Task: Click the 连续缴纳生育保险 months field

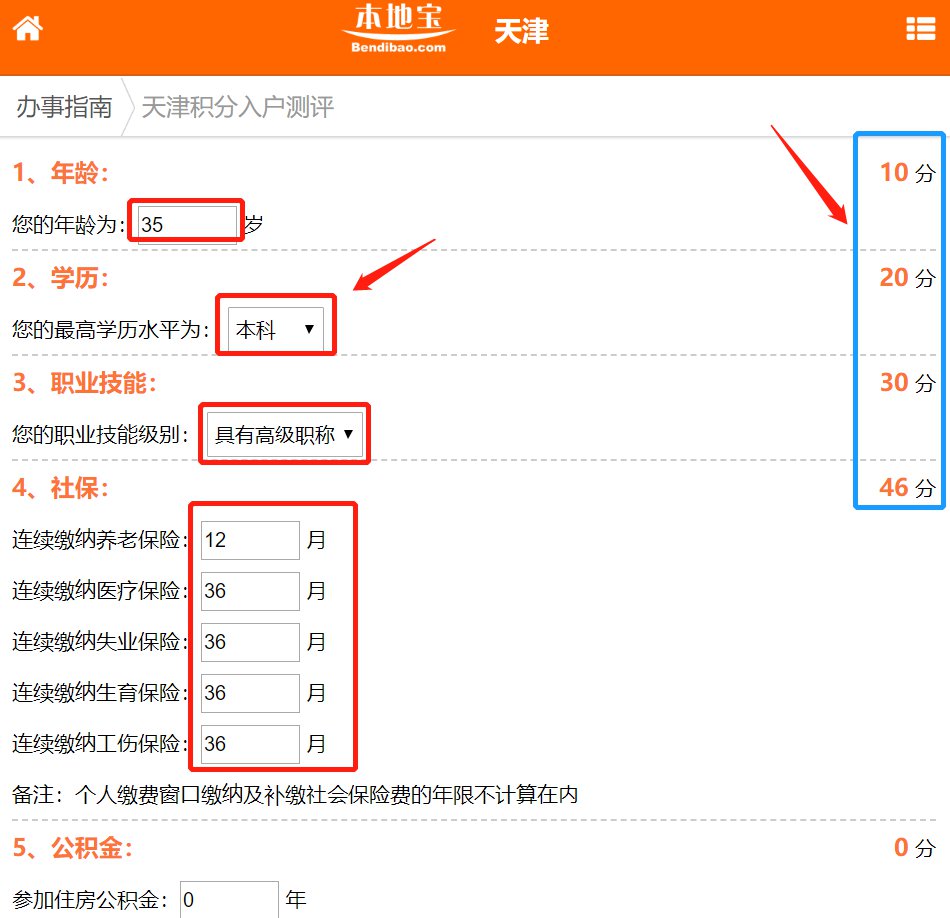Action: 250,694
